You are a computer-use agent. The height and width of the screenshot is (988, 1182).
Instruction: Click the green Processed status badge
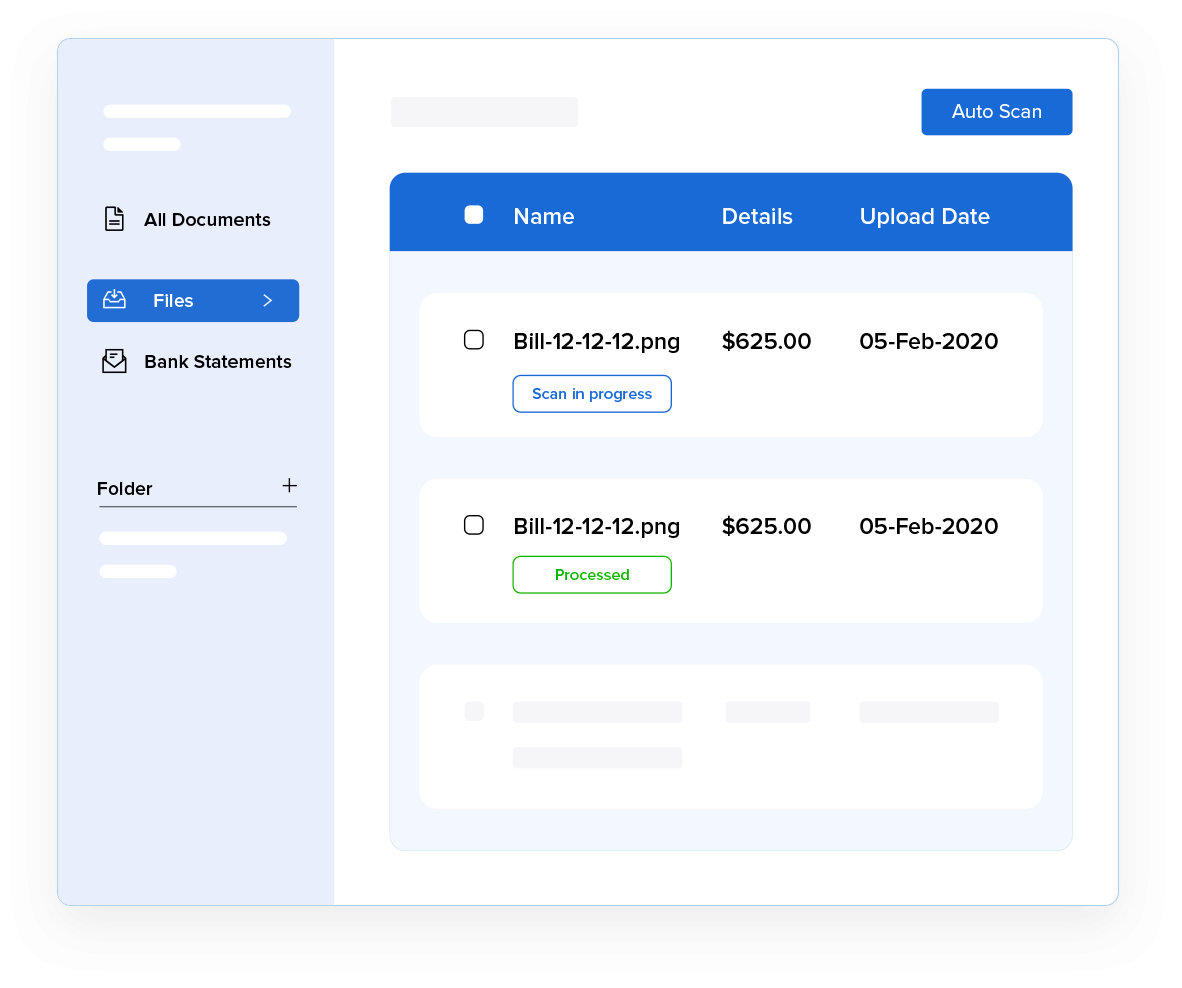pos(591,574)
